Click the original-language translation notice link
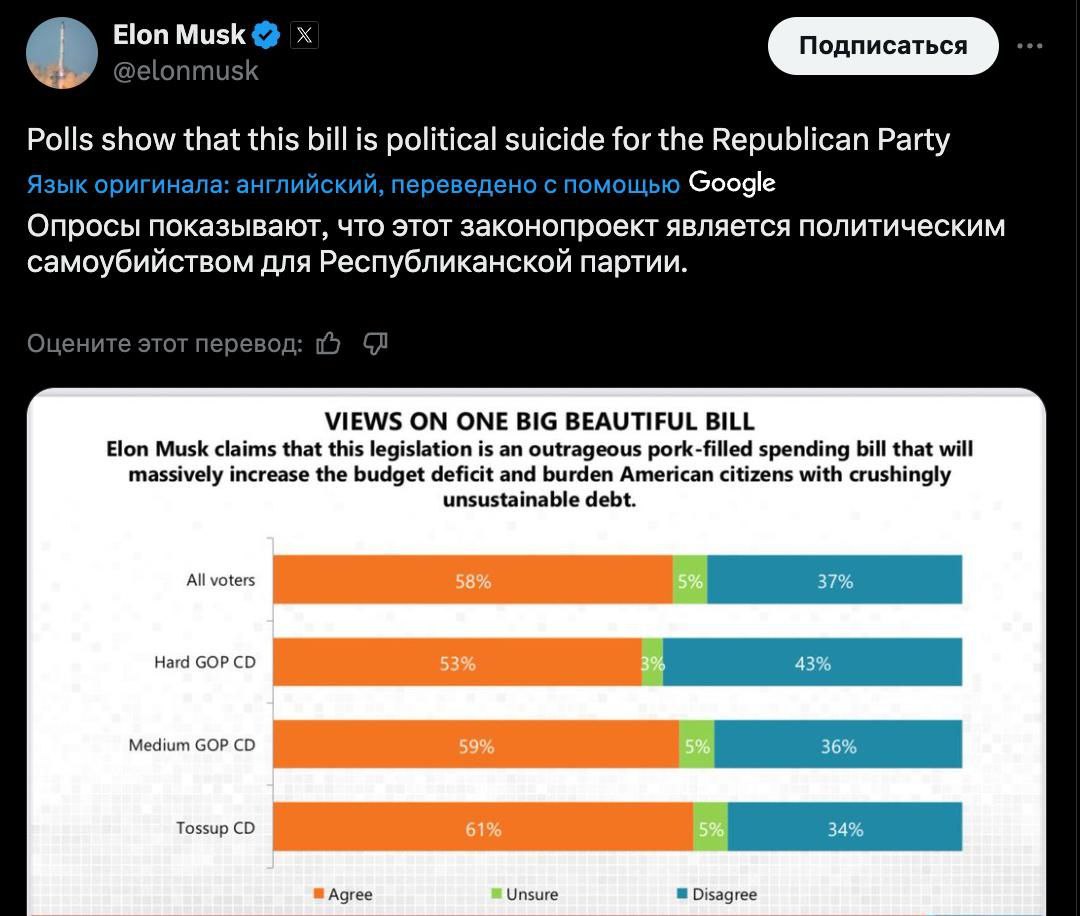Screen dimensions: 1080x916 (353, 185)
